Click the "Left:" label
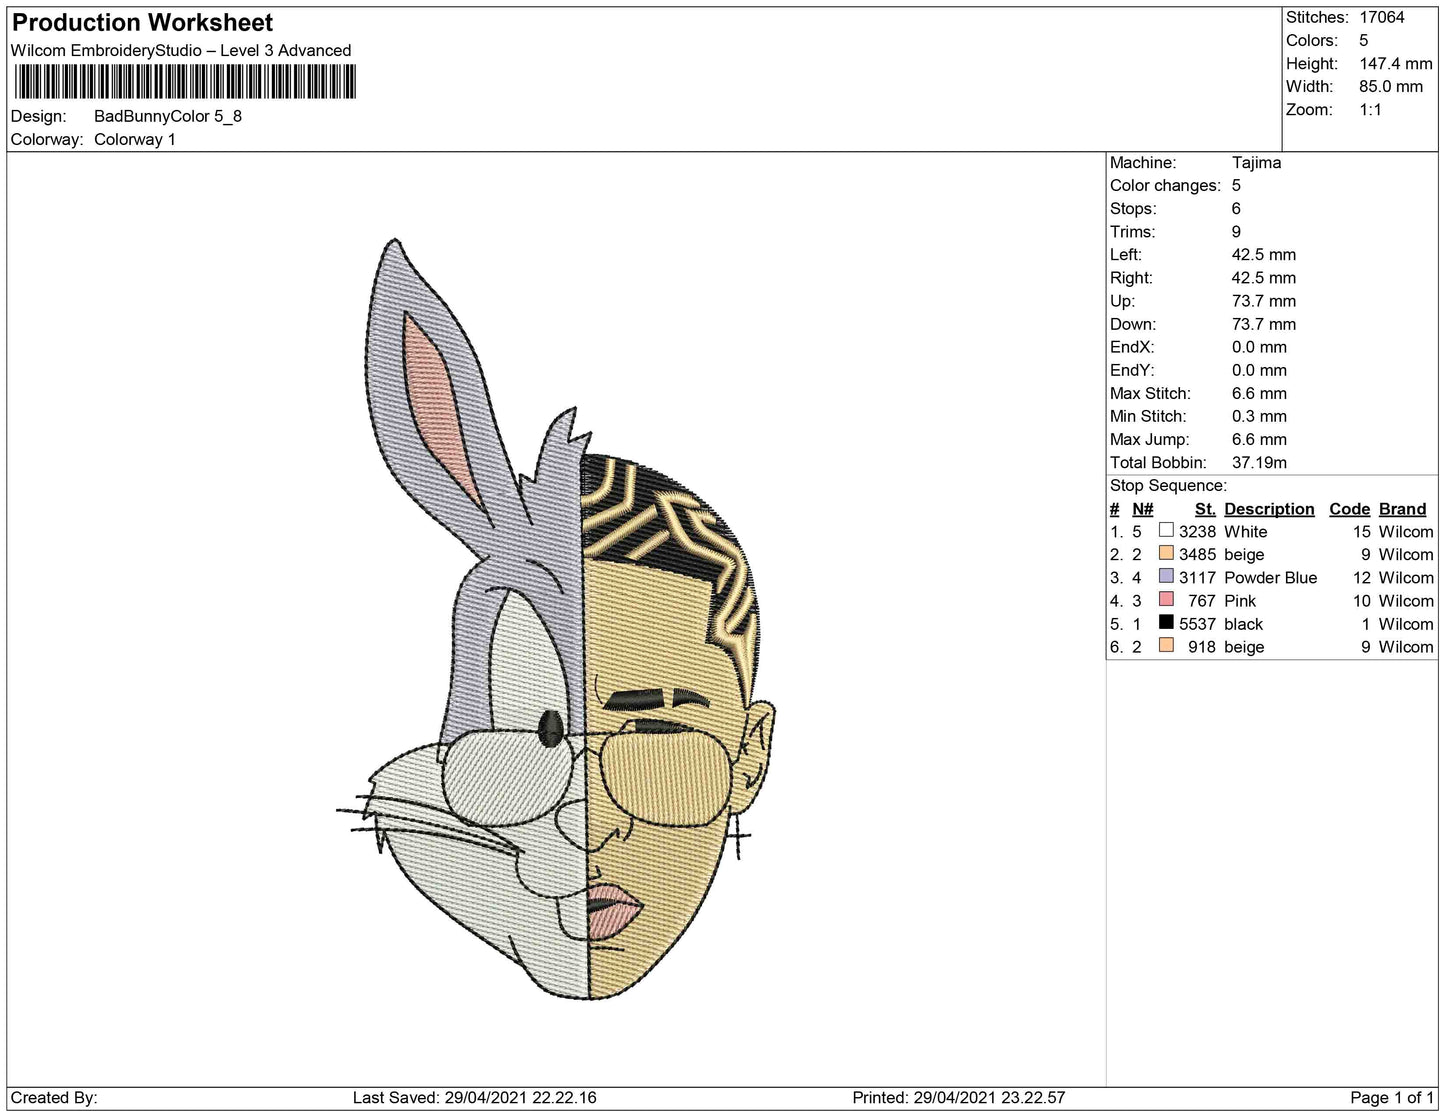 (x=1126, y=254)
